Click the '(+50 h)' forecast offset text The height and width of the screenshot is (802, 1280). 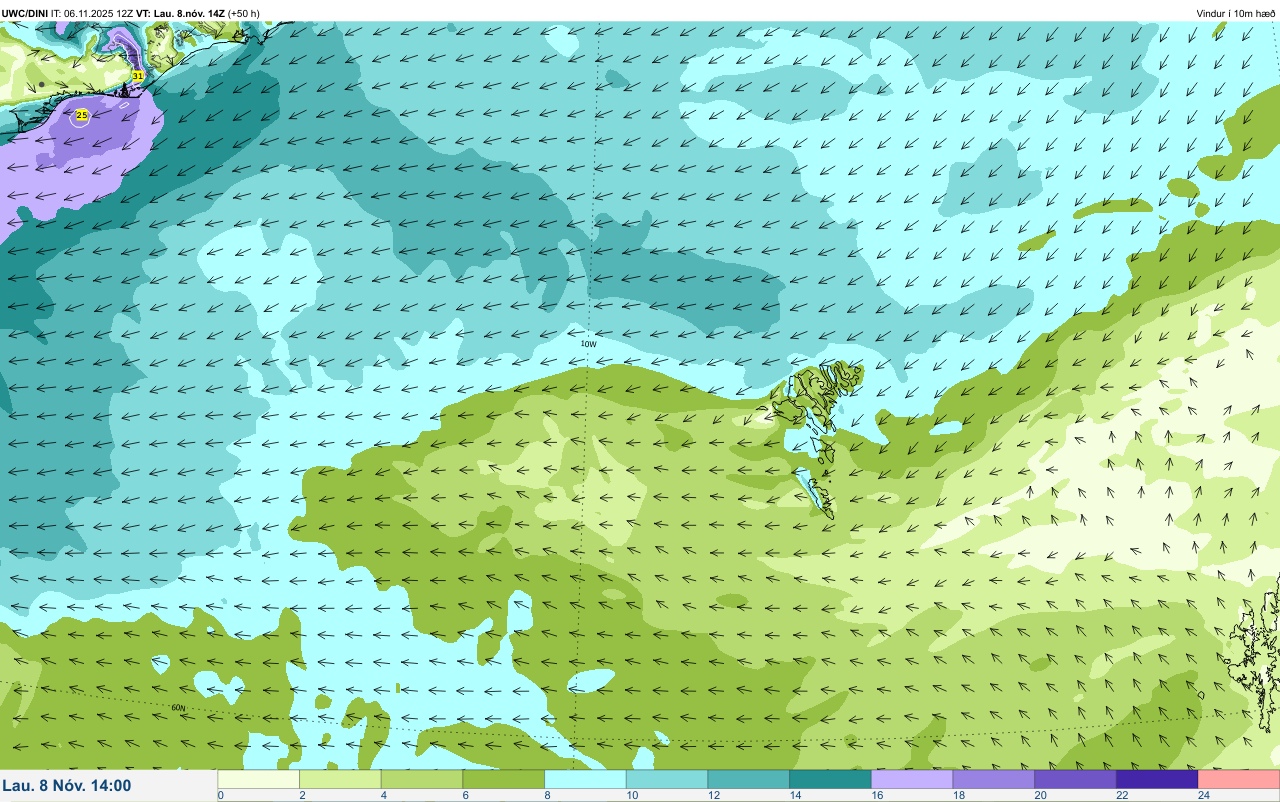244,14
